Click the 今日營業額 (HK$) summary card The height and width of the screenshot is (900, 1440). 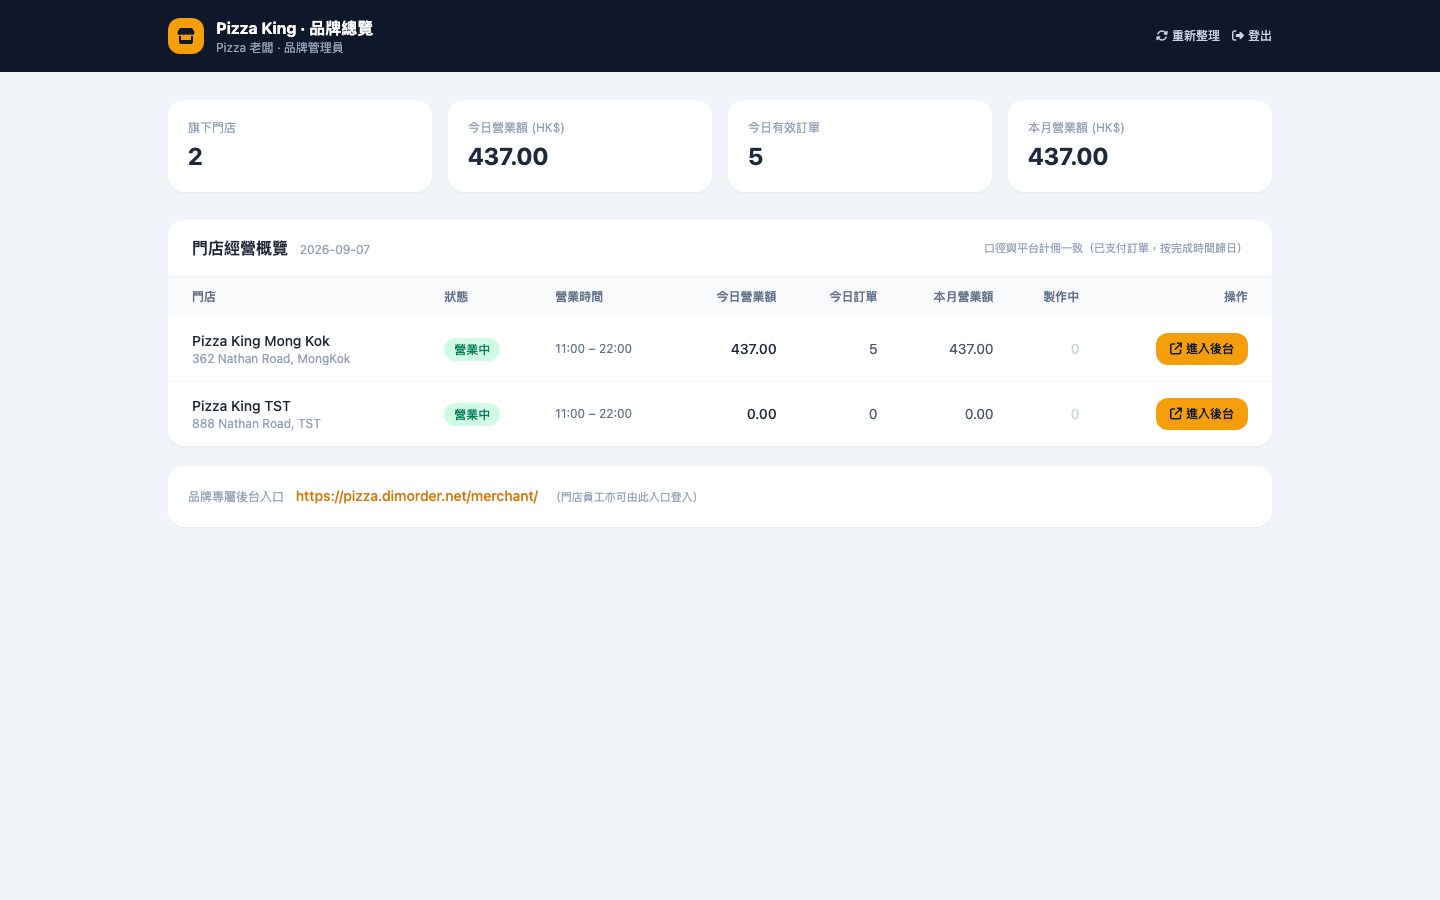click(x=580, y=146)
